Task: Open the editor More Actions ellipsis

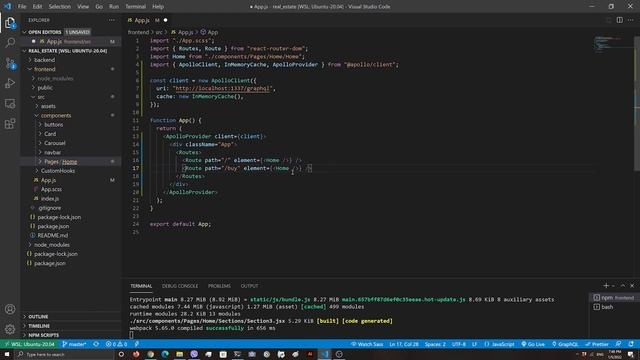Action: click(631, 20)
